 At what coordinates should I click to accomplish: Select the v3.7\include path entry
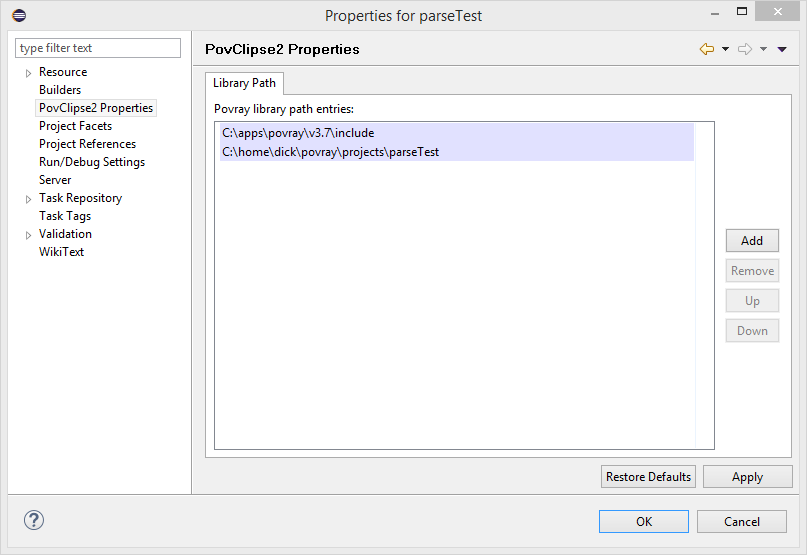tap(457, 133)
